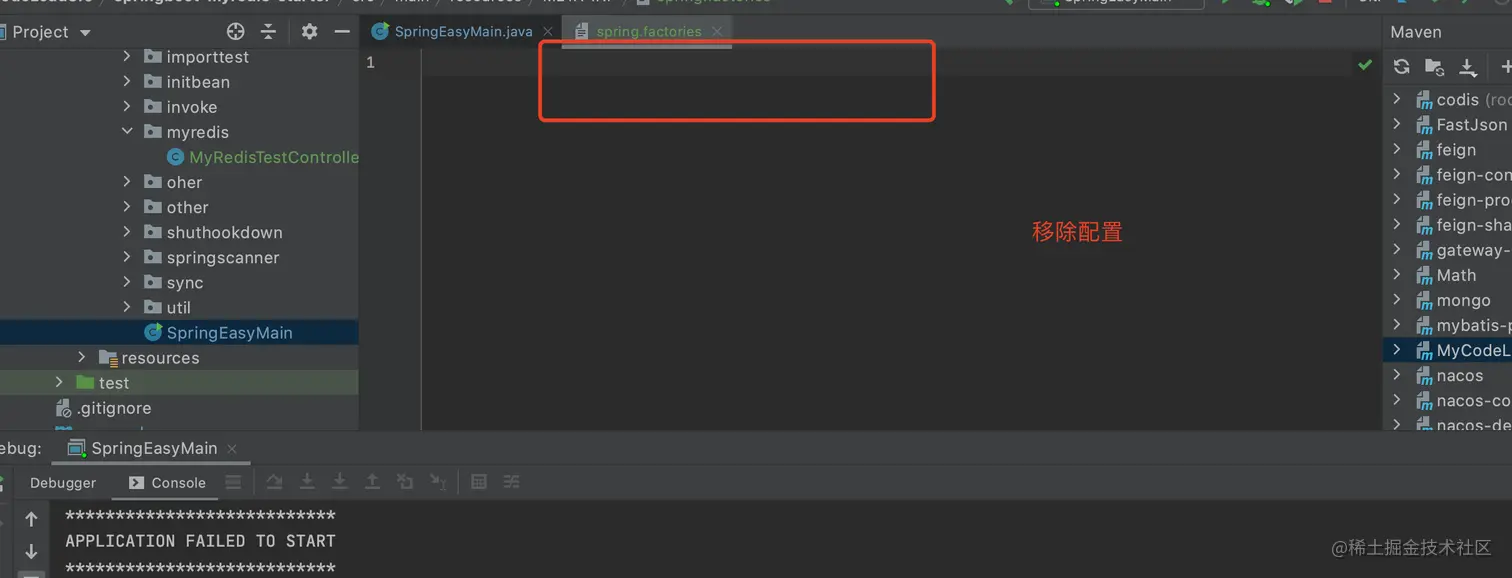Open Project panel settings gear

(x=309, y=32)
